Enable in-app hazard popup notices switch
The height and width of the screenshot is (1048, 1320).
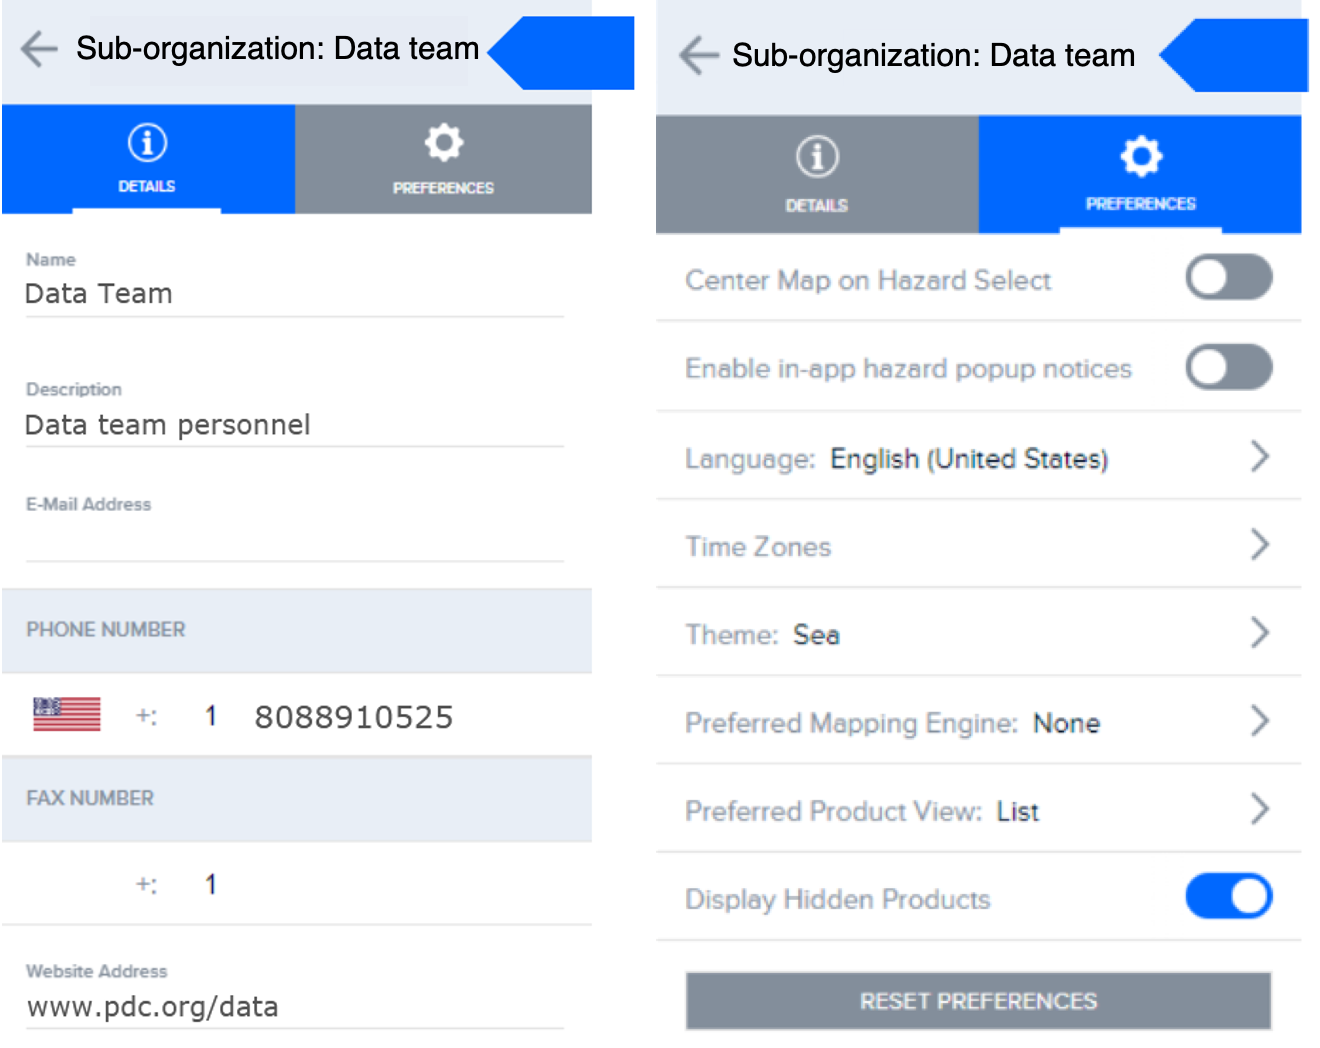pos(1228,367)
